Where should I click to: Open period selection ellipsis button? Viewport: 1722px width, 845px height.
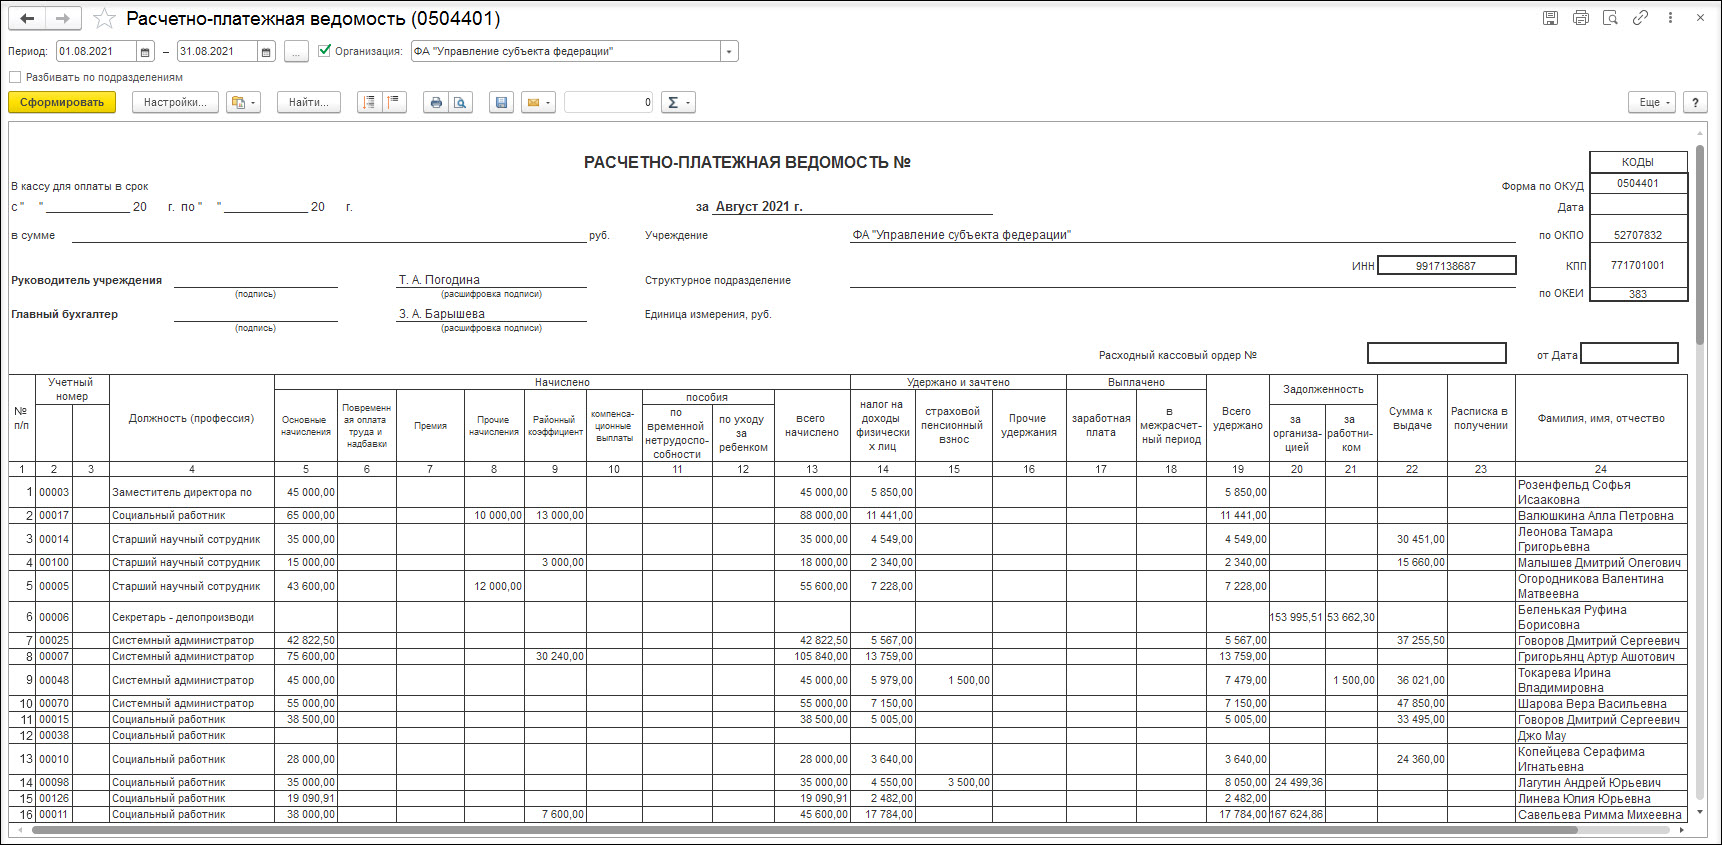pyautogui.click(x=296, y=52)
